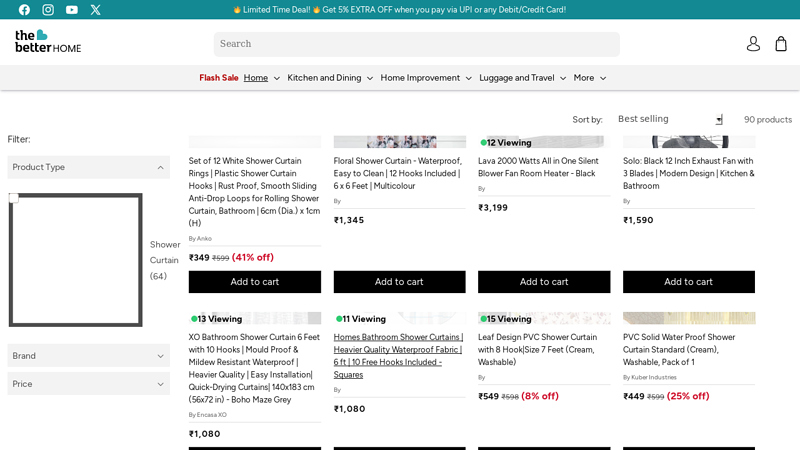The image size is (800, 450).
Task: Open the Kitchen and Dining menu
Action: tap(329, 78)
